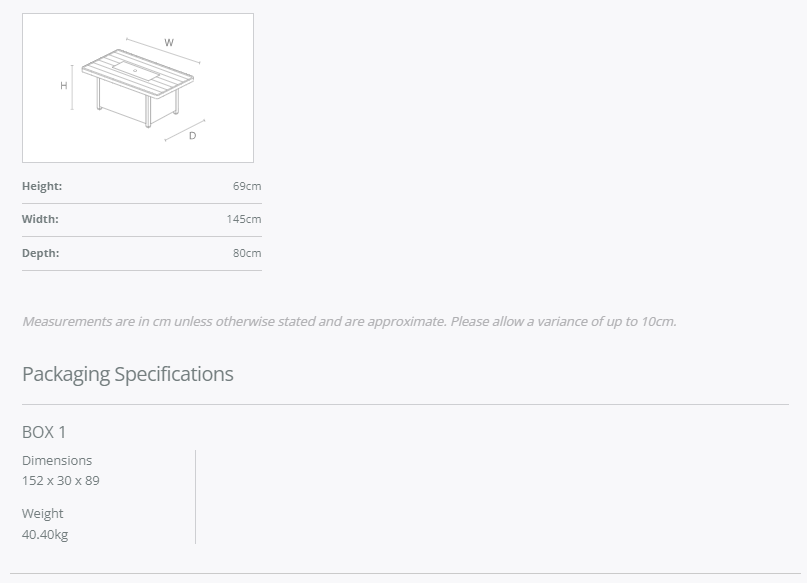
Task: Click the W width label in diagram
Action: coord(169,43)
